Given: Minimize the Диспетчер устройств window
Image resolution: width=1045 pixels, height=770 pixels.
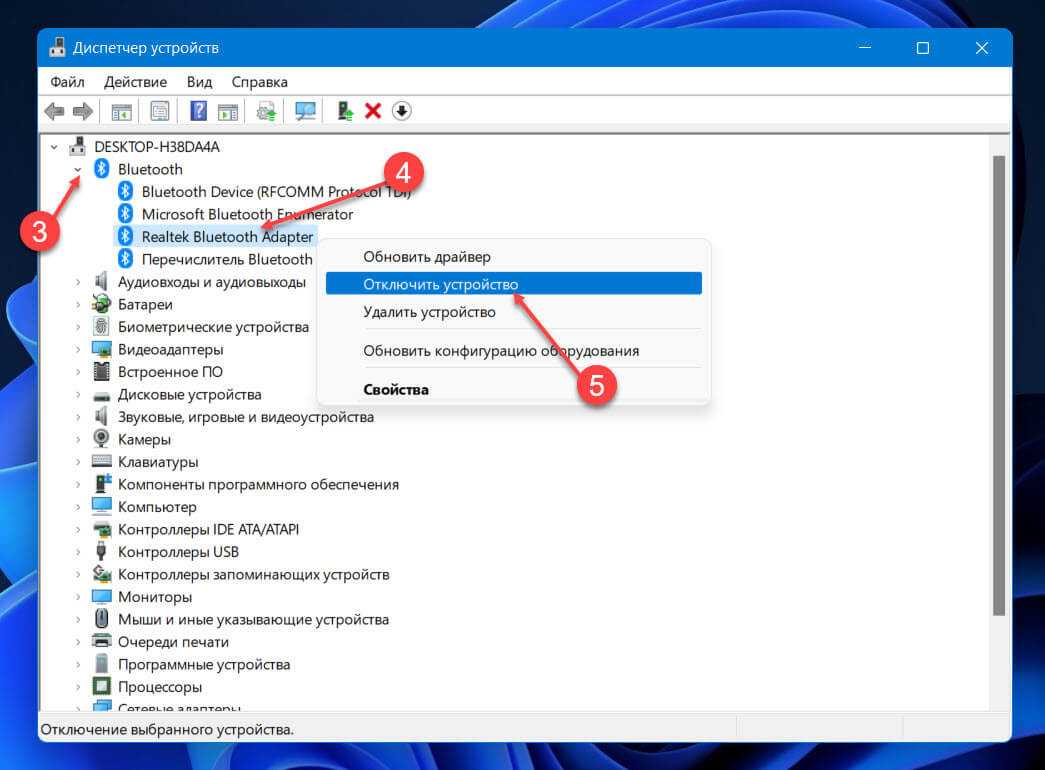Looking at the screenshot, I should click(x=864, y=48).
